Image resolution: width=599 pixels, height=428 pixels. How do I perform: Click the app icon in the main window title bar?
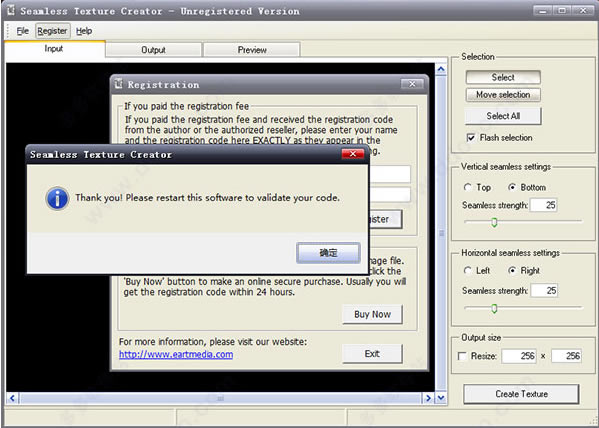[x=11, y=10]
